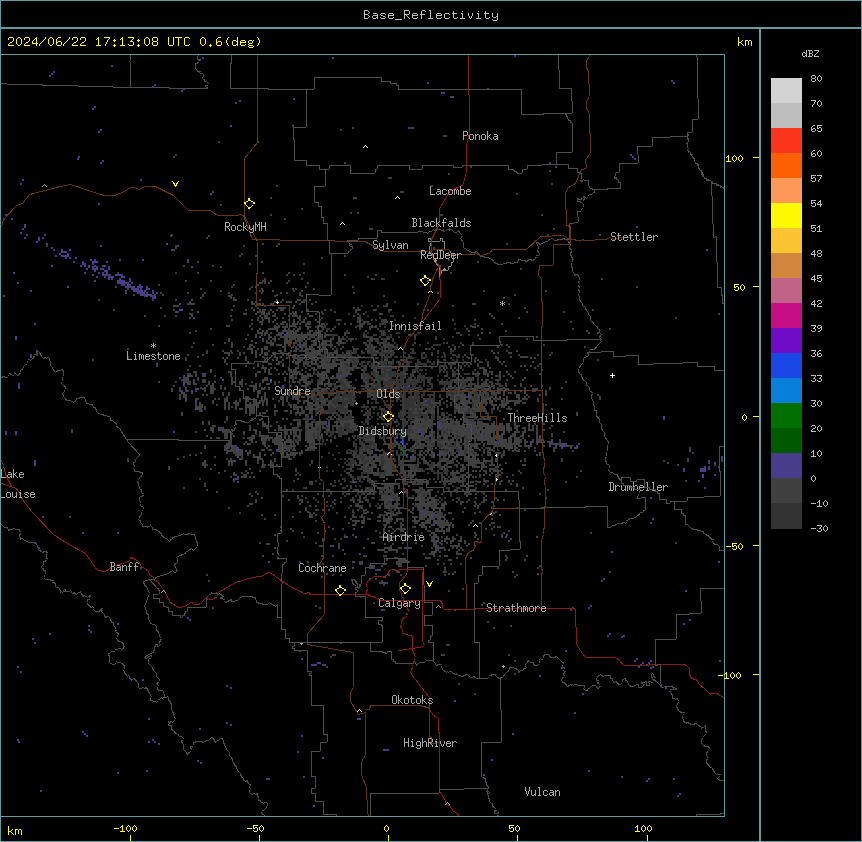The height and width of the screenshot is (842, 862).
Task: Click the Limestone label
Action: [x=153, y=356]
